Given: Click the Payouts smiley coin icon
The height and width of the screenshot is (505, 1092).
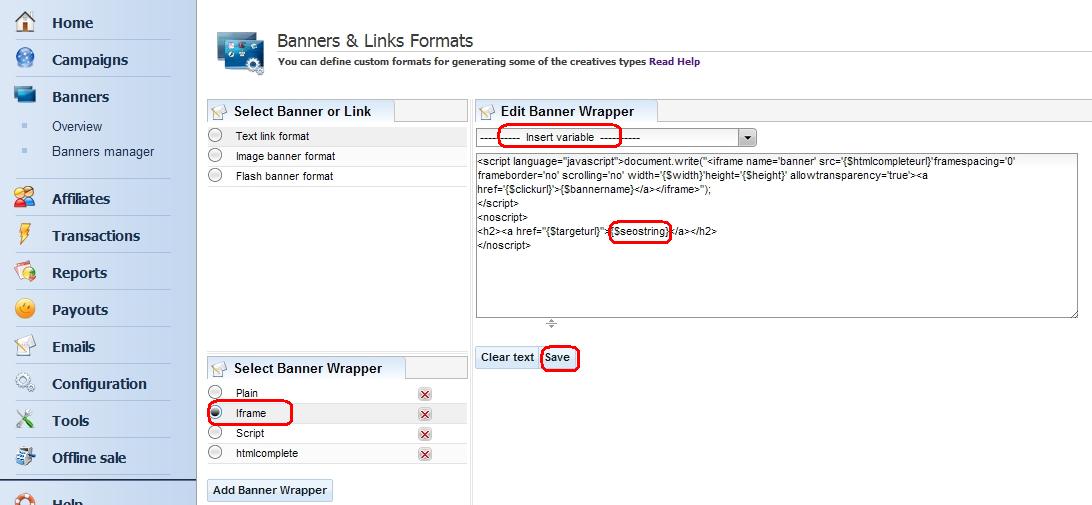Looking at the screenshot, I should pyautogui.click(x=25, y=309).
